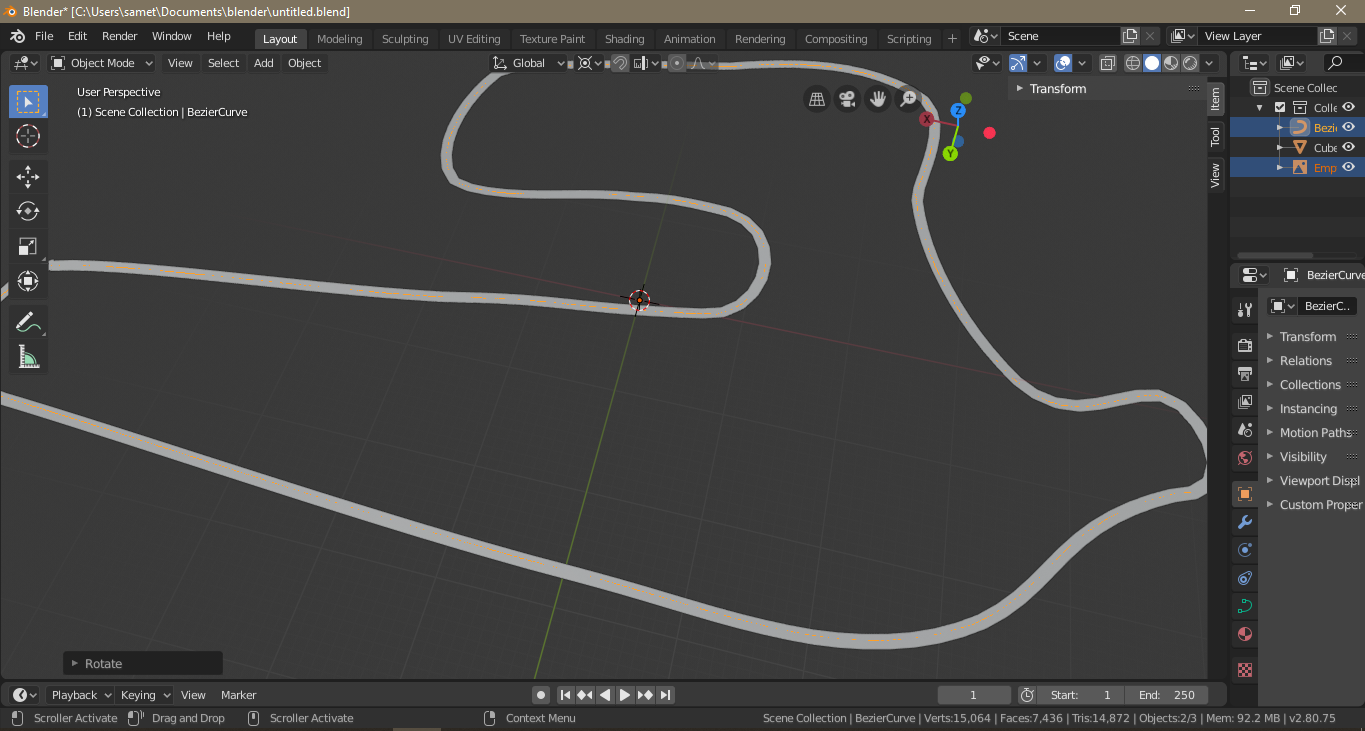
Task: Switch to Modeling workspace tab
Action: (340, 39)
